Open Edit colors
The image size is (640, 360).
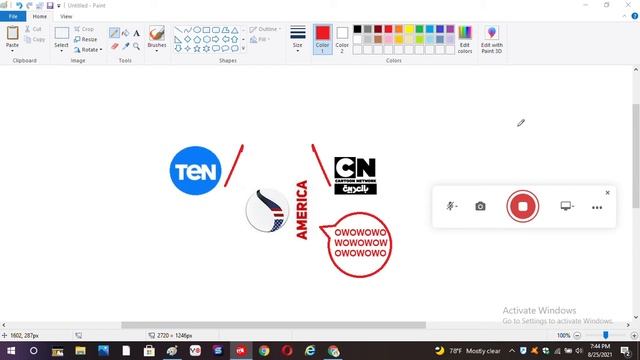point(465,39)
